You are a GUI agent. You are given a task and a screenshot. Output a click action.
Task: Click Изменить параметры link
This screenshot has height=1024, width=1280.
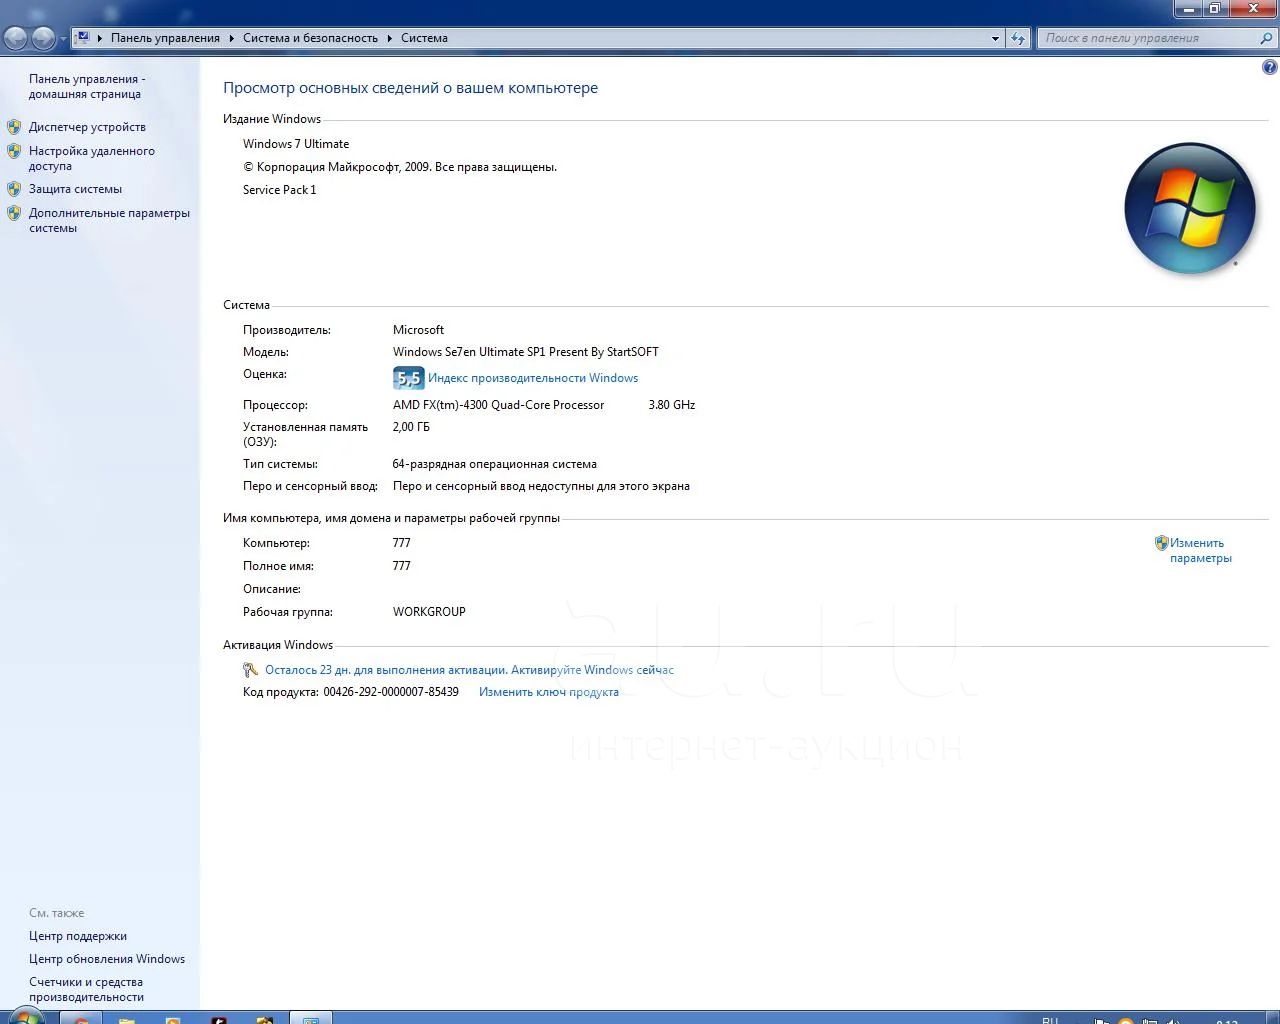pyautogui.click(x=1200, y=550)
